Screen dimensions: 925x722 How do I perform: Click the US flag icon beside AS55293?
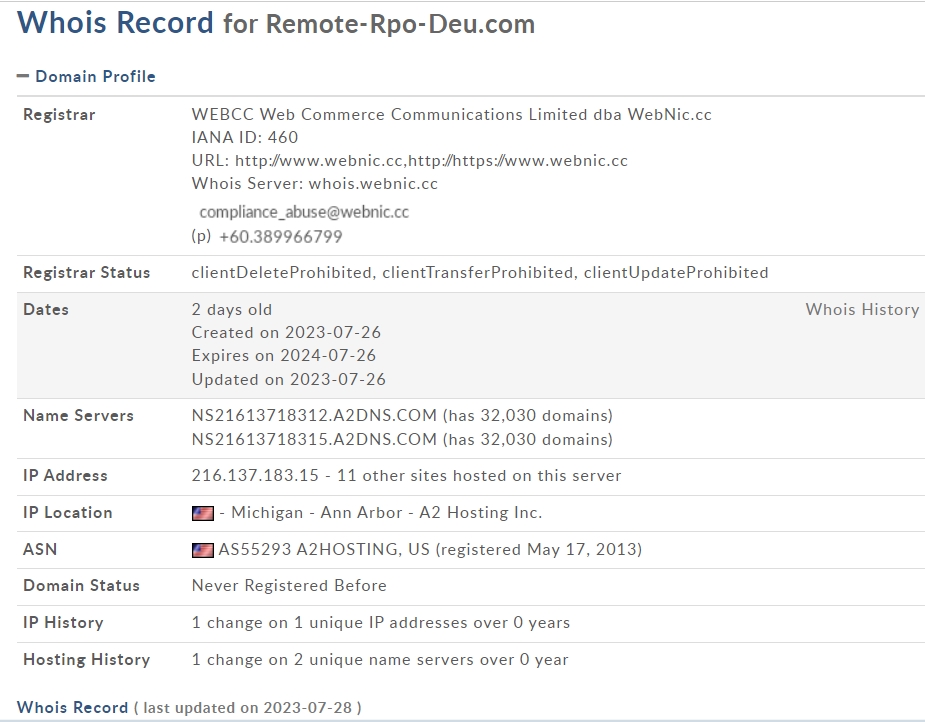(203, 550)
